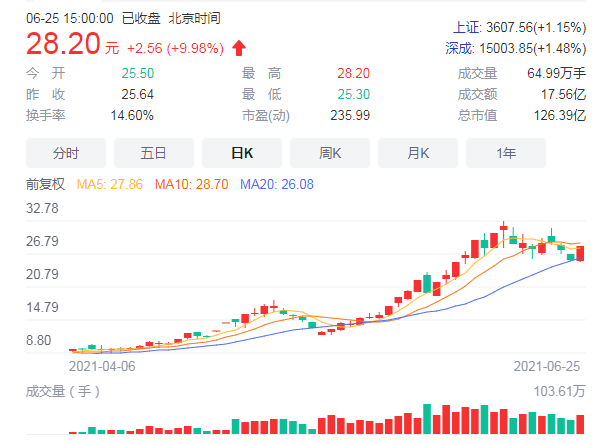Switch to the 周K weekly chart
Screen dimensions: 615x444
pyautogui.click(x=330, y=153)
